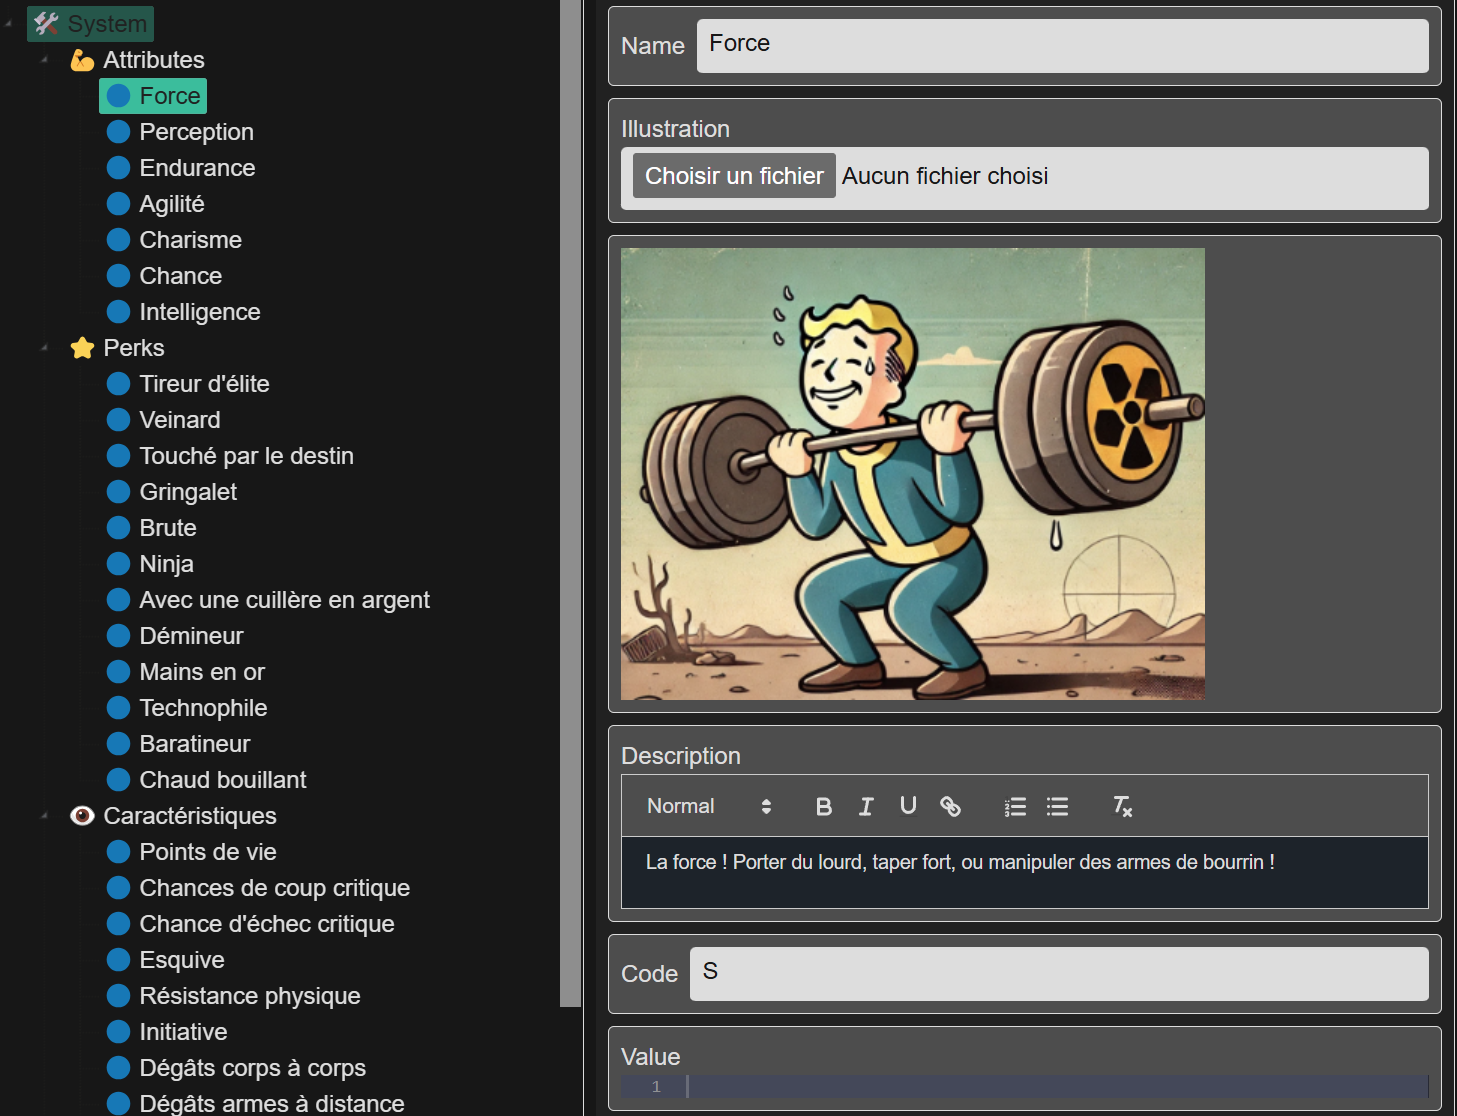The image size is (1457, 1116).
Task: Apply a numbered list in the Description editor
Action: click(x=1015, y=806)
